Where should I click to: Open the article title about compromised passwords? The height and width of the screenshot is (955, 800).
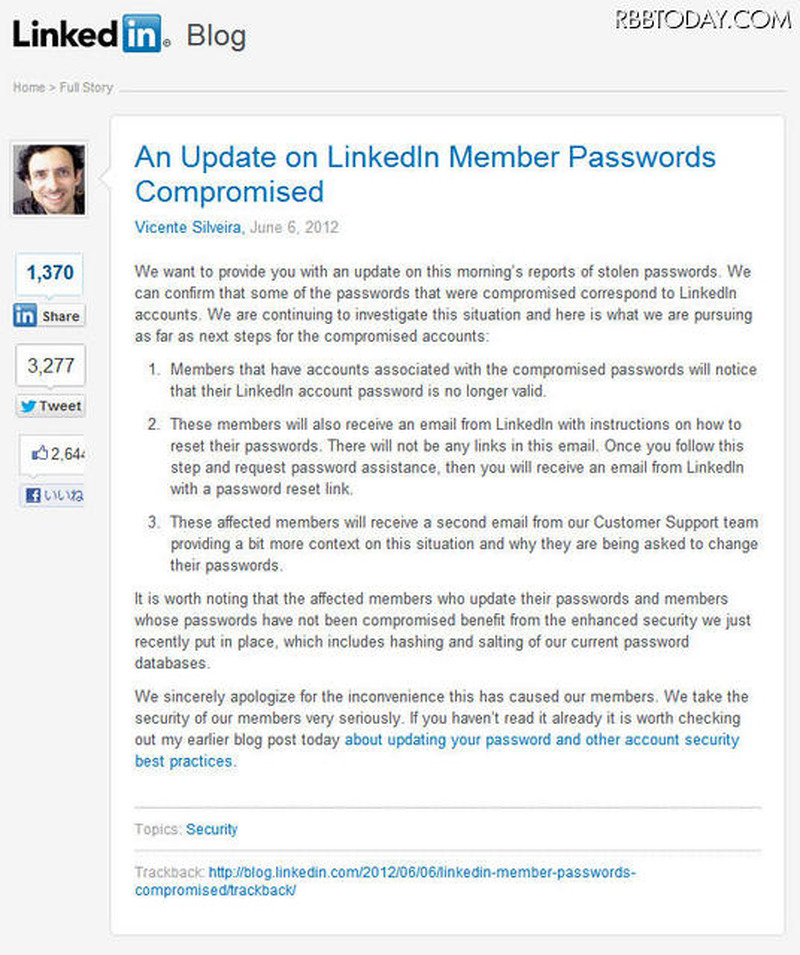(x=425, y=174)
